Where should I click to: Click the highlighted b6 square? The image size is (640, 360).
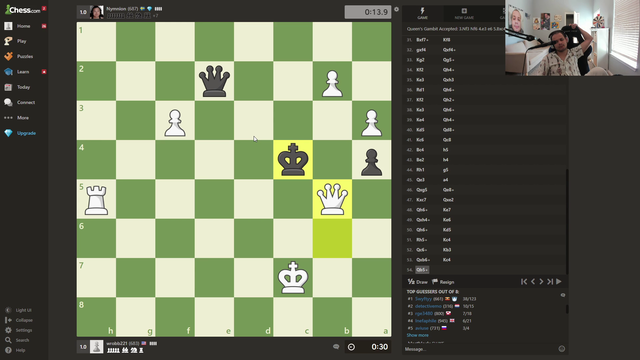click(332, 238)
